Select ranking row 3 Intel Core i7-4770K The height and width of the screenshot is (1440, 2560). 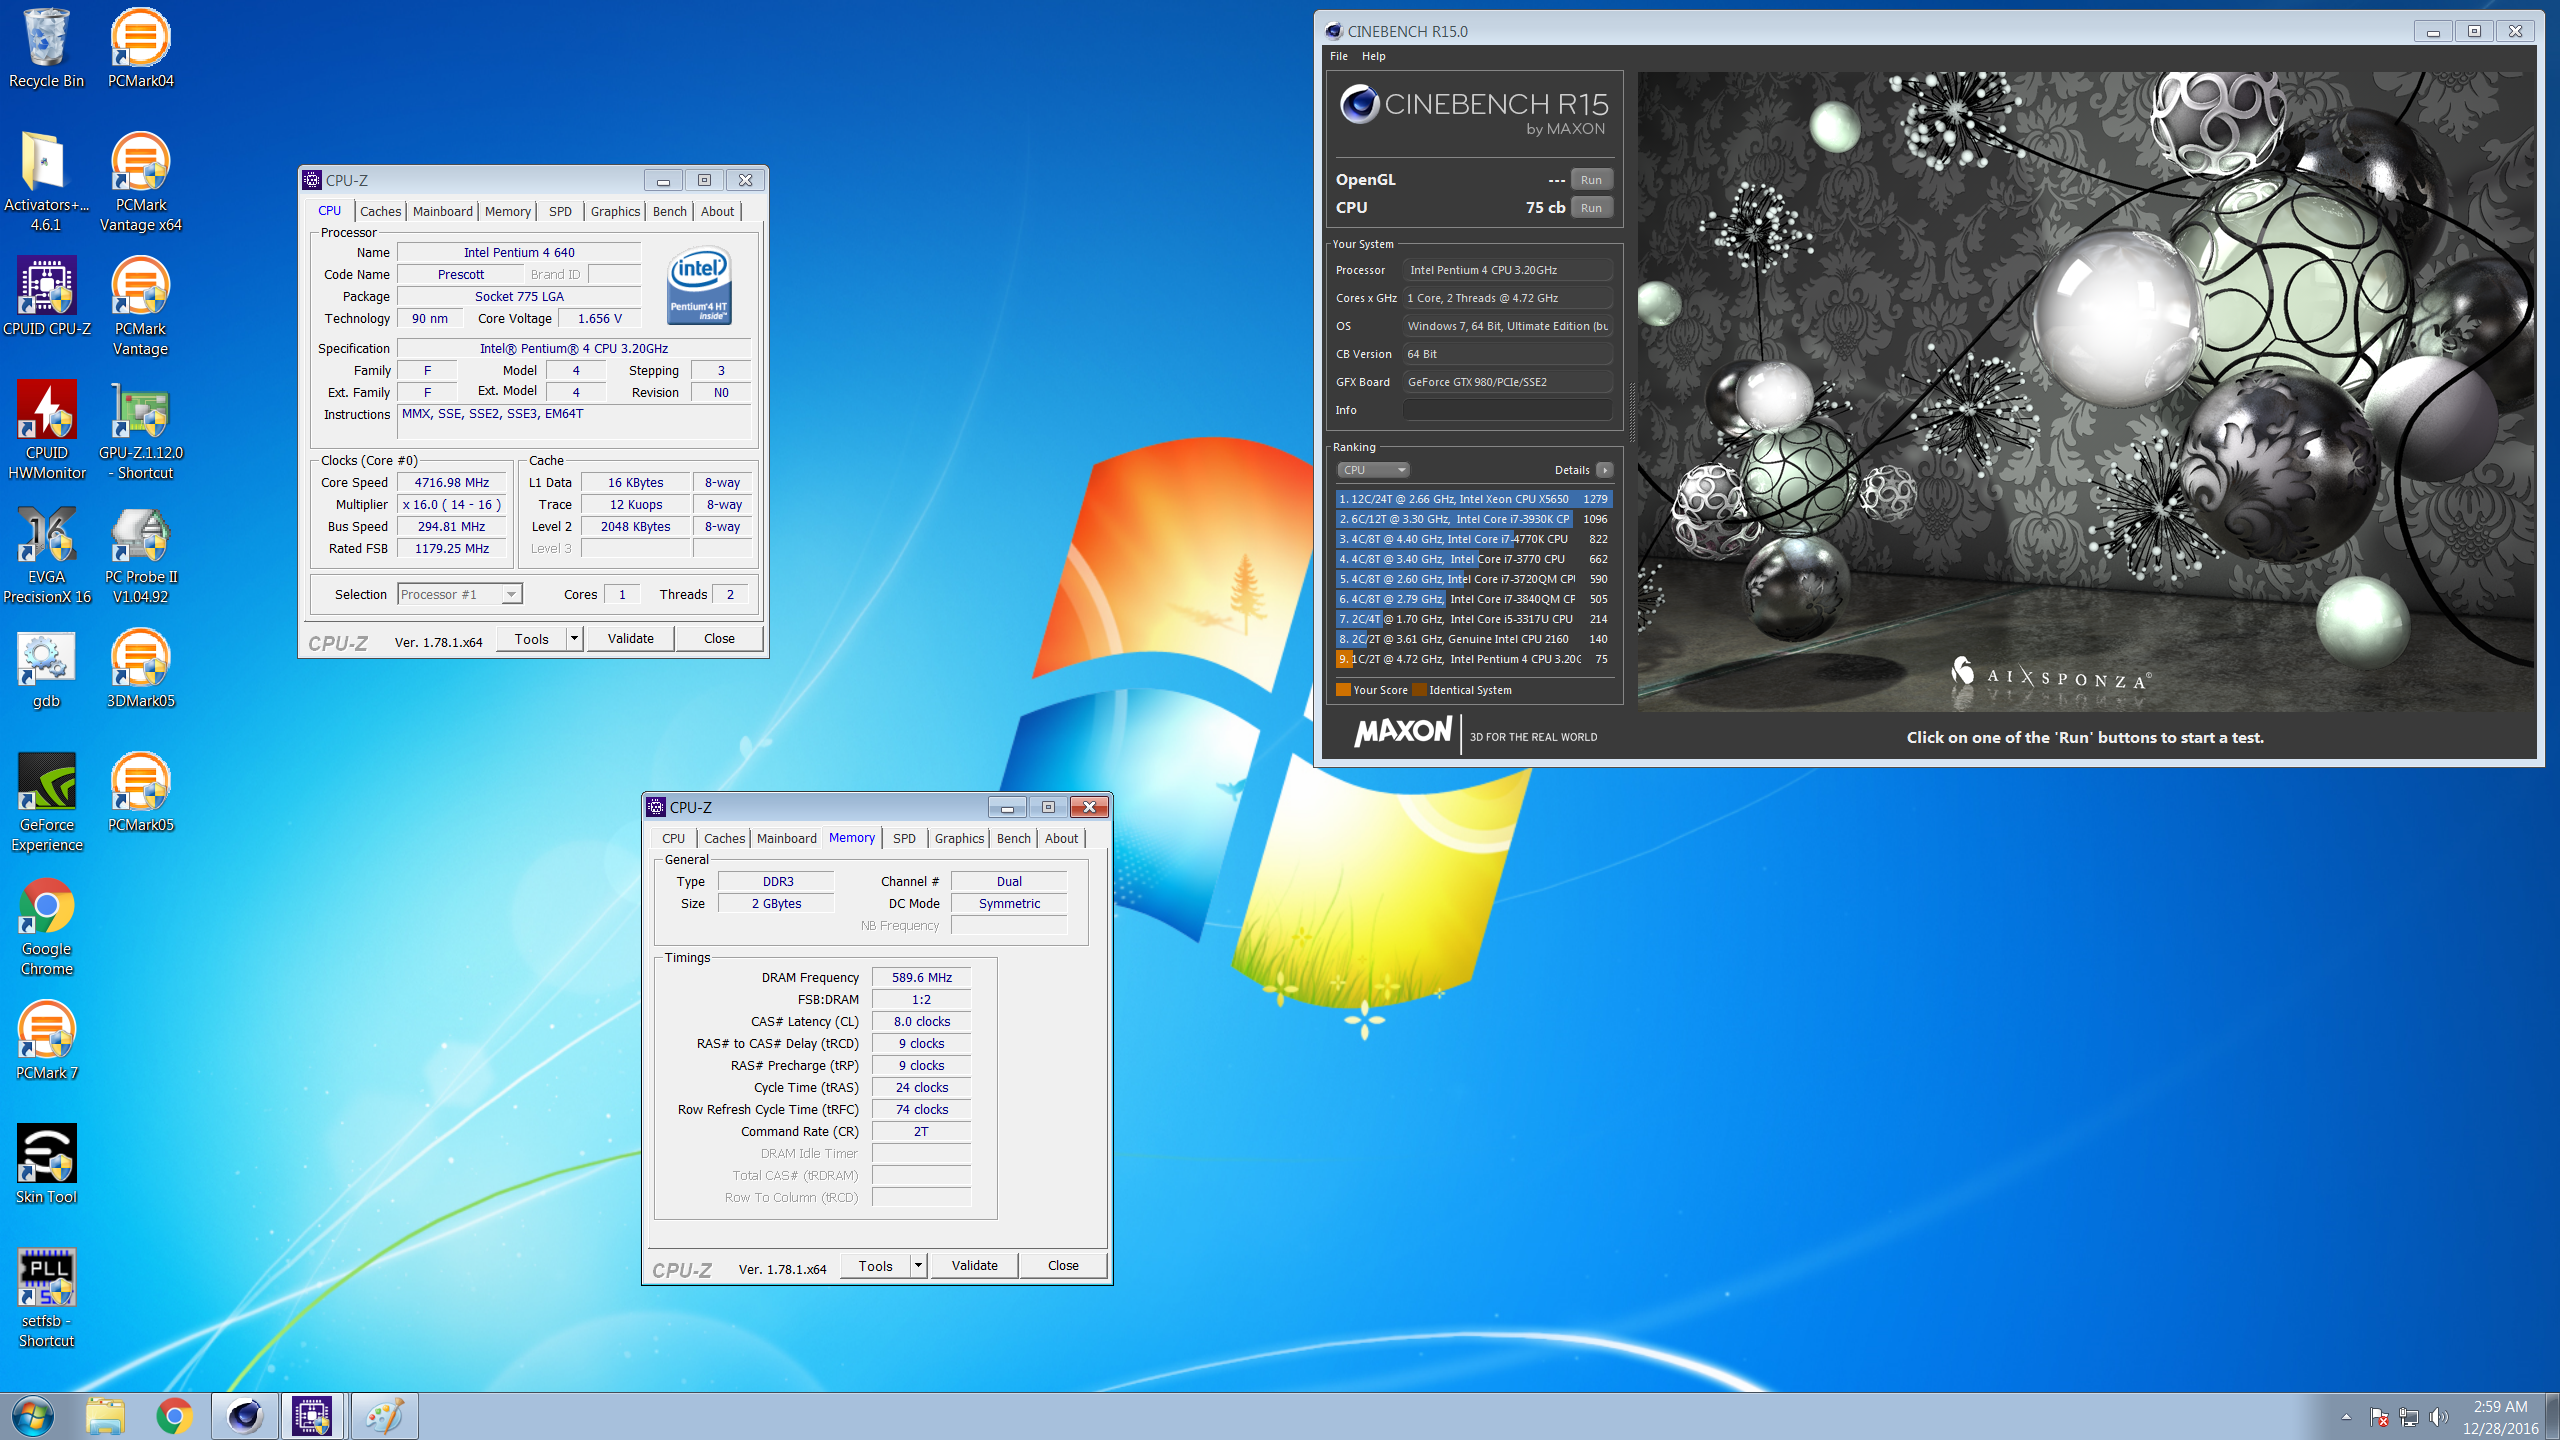[1474, 539]
